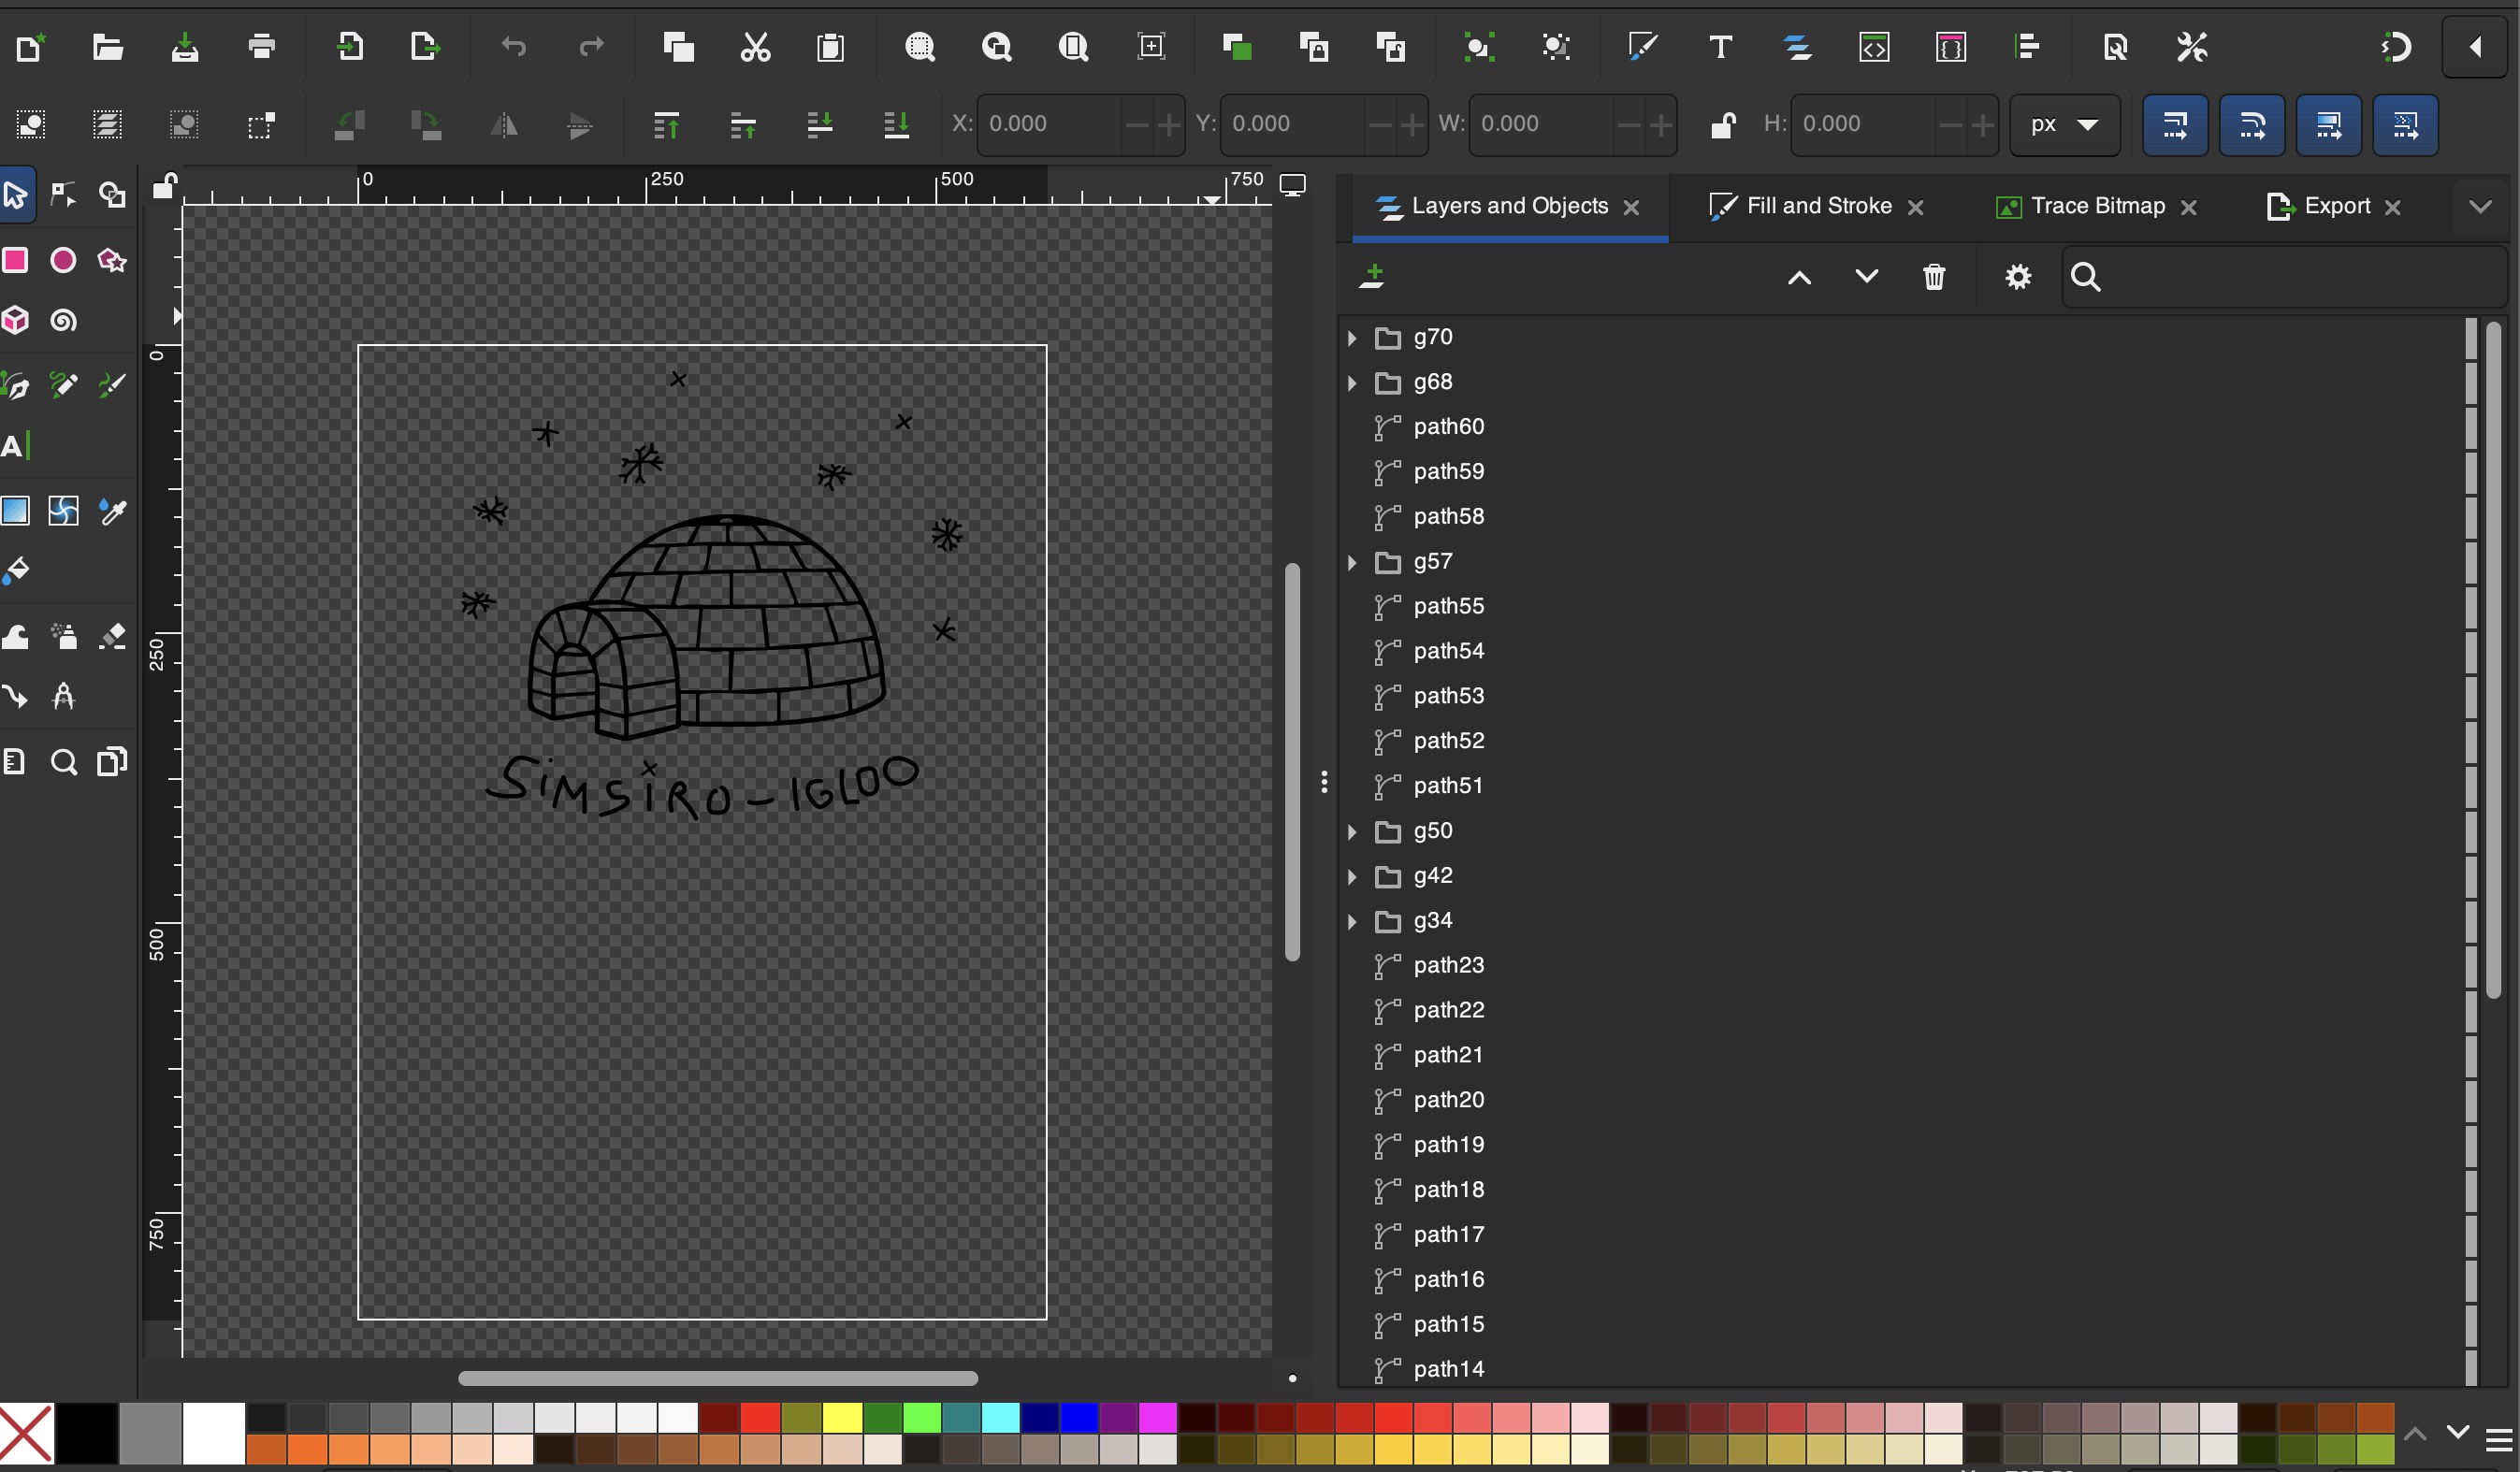
Task: Open the dock panel tabs chevron menu
Action: click(2479, 207)
